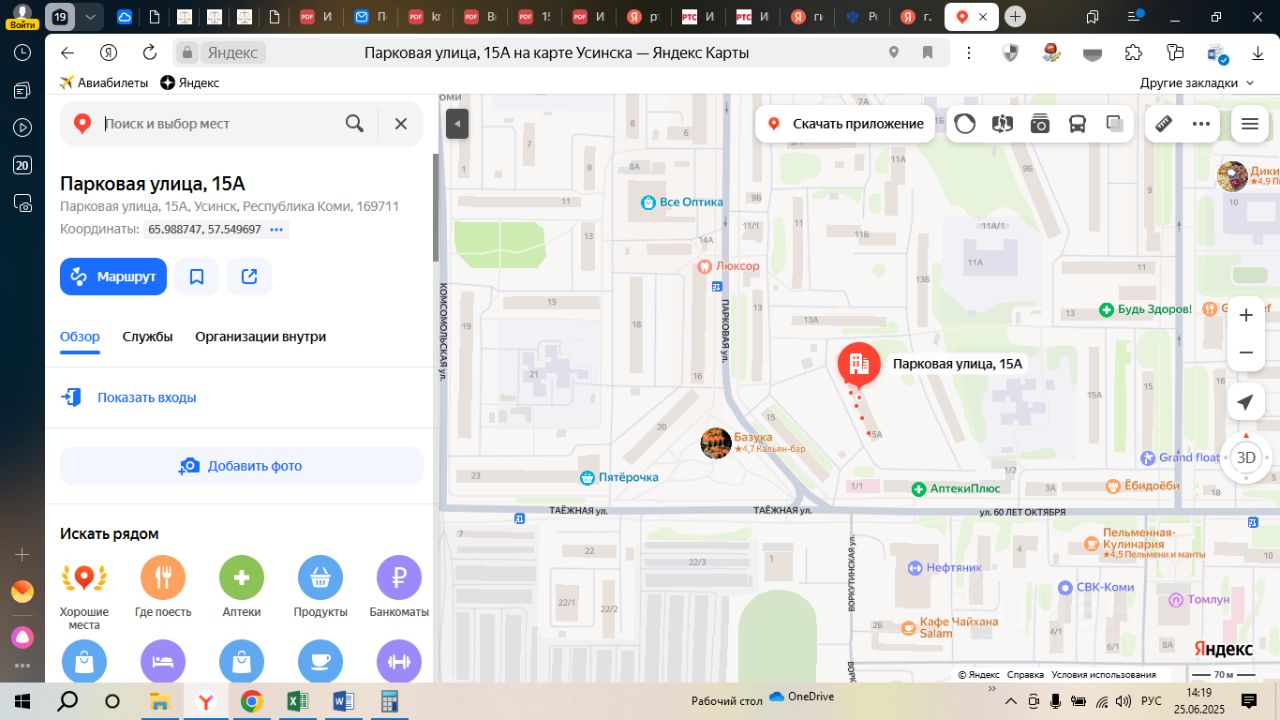Click the Добавить фото button

[x=241, y=466]
